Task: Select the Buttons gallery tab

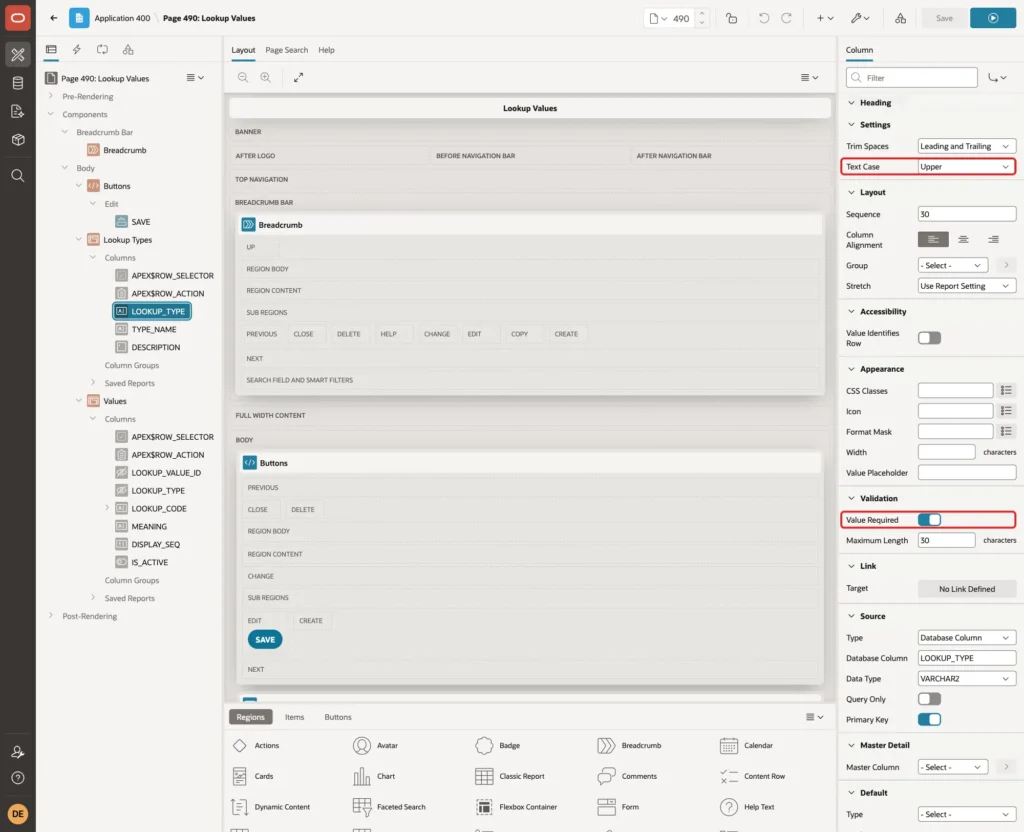Action: 338,717
